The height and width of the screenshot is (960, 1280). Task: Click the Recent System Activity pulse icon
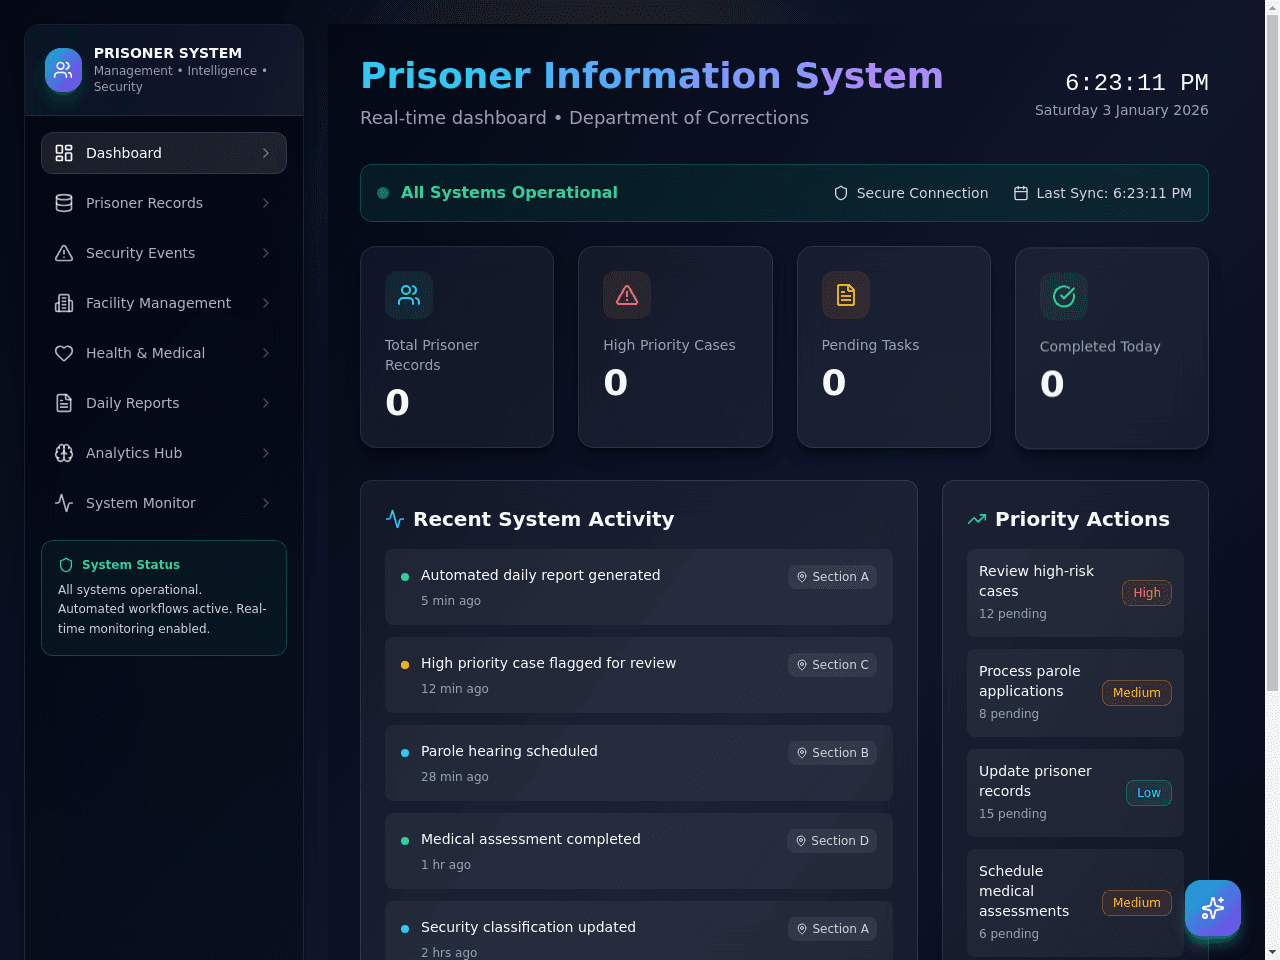[x=395, y=519]
